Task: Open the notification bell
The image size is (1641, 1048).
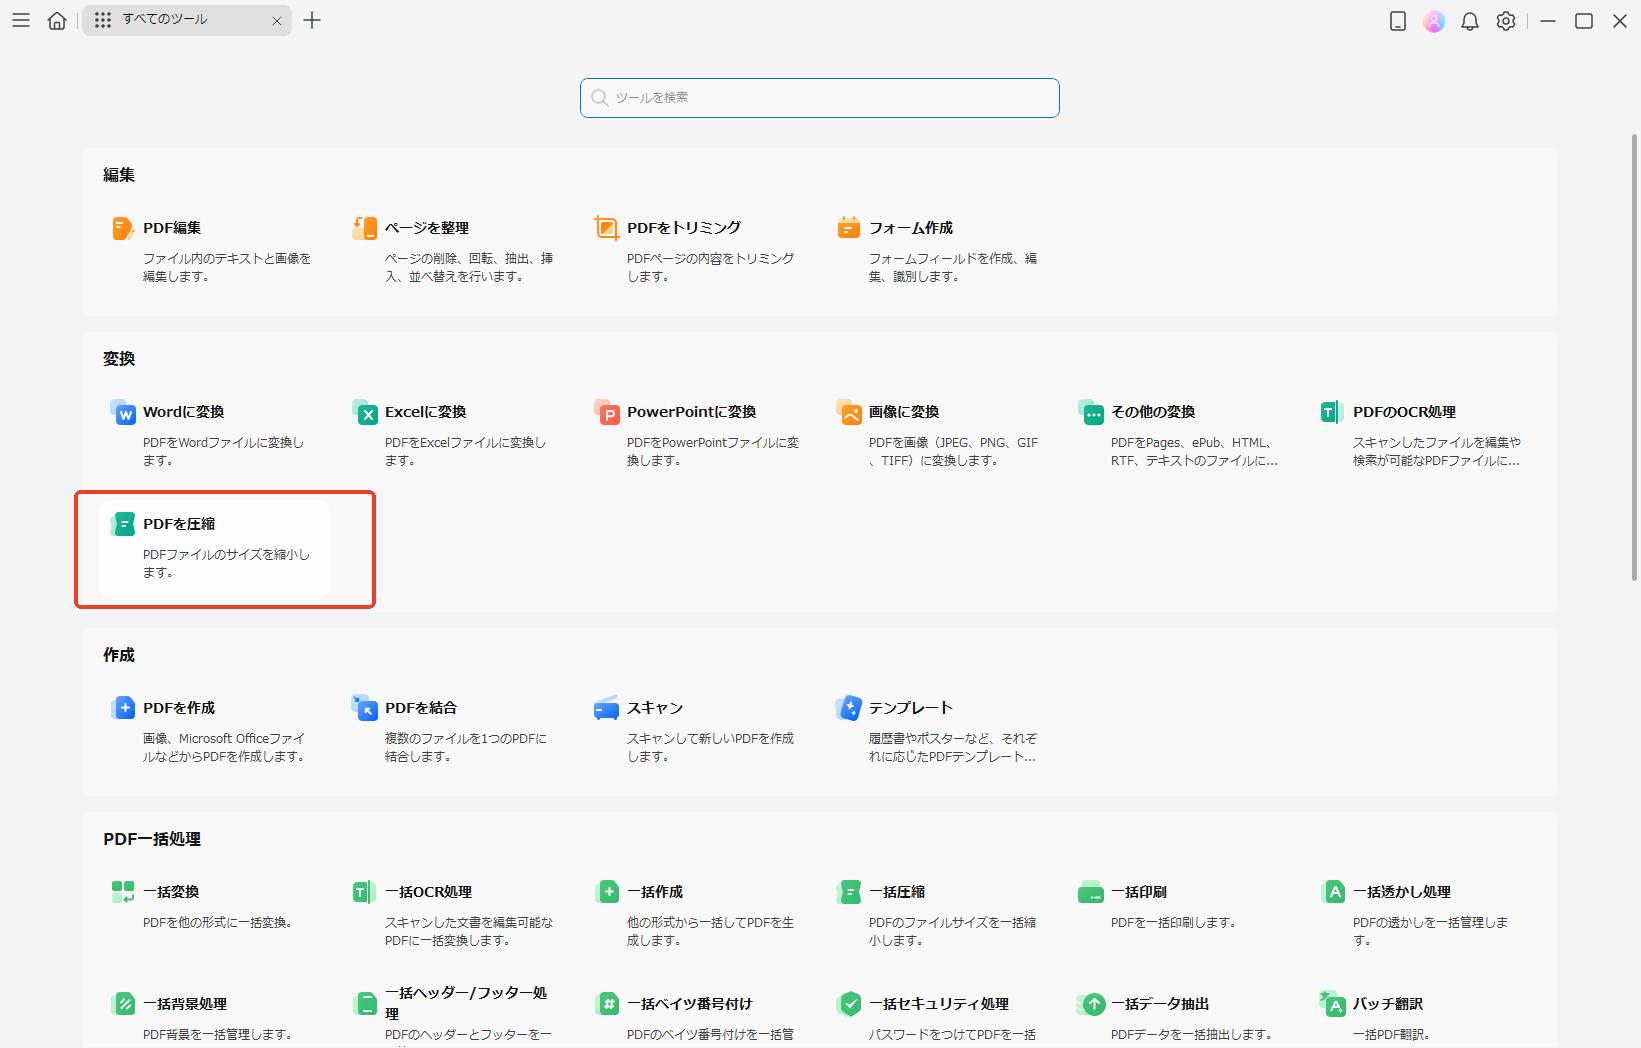Action: click(1470, 20)
